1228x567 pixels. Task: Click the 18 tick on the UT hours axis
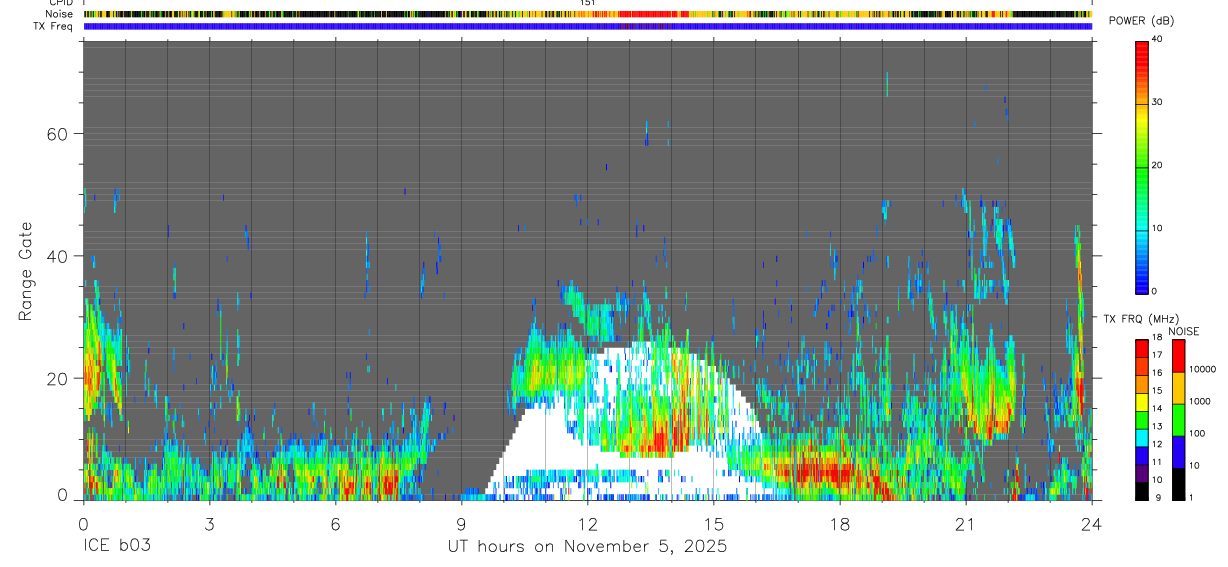pyautogui.click(x=839, y=523)
